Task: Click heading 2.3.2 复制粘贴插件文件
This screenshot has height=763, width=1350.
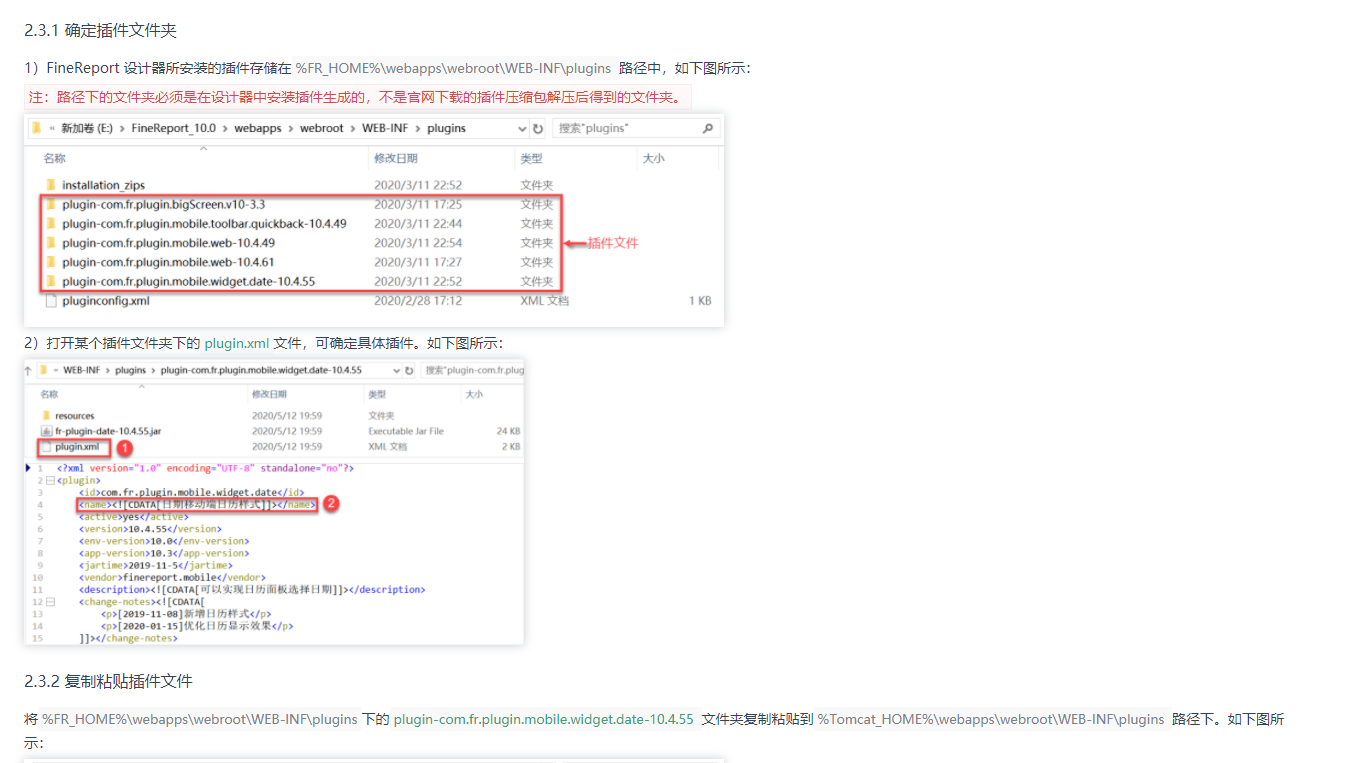Action: pos(108,681)
